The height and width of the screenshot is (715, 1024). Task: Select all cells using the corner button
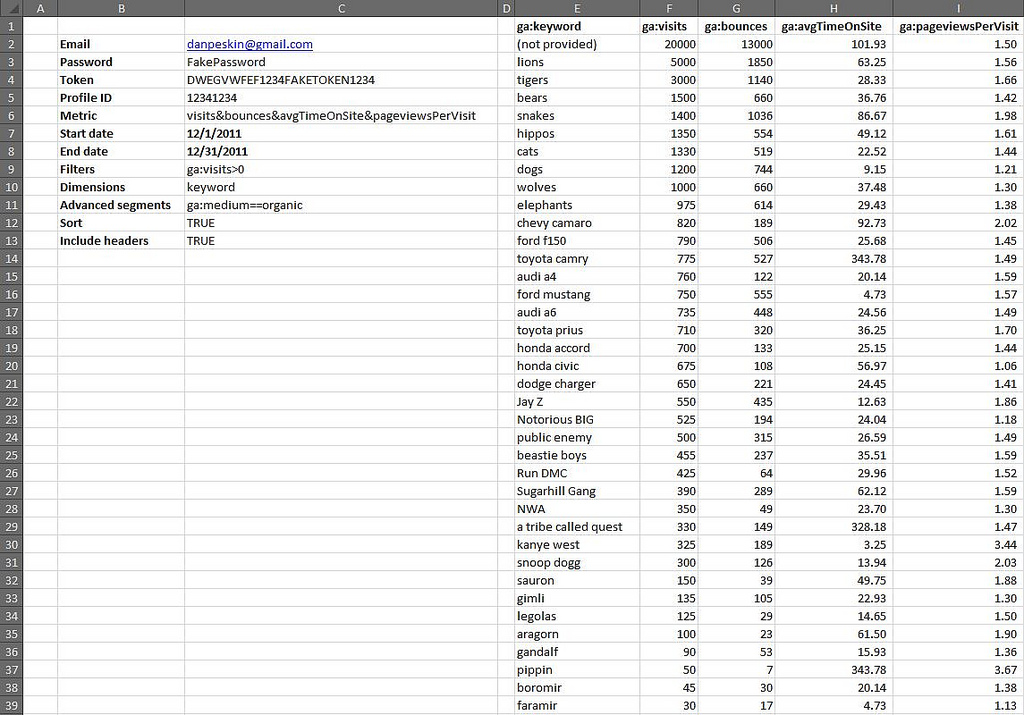(12, 8)
